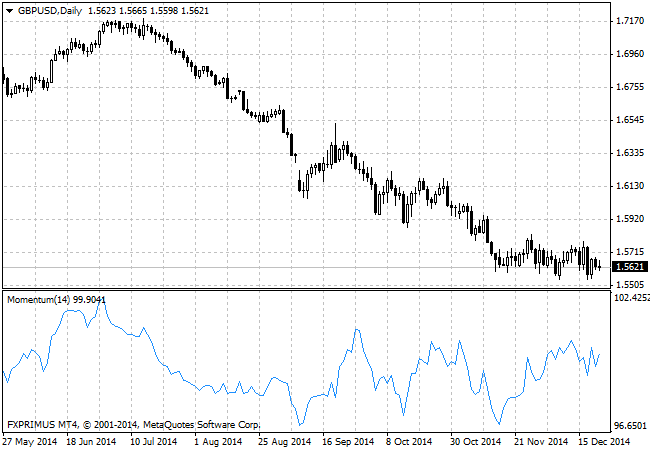
Task: Select the 1.6960 price level label
Action: (630, 54)
